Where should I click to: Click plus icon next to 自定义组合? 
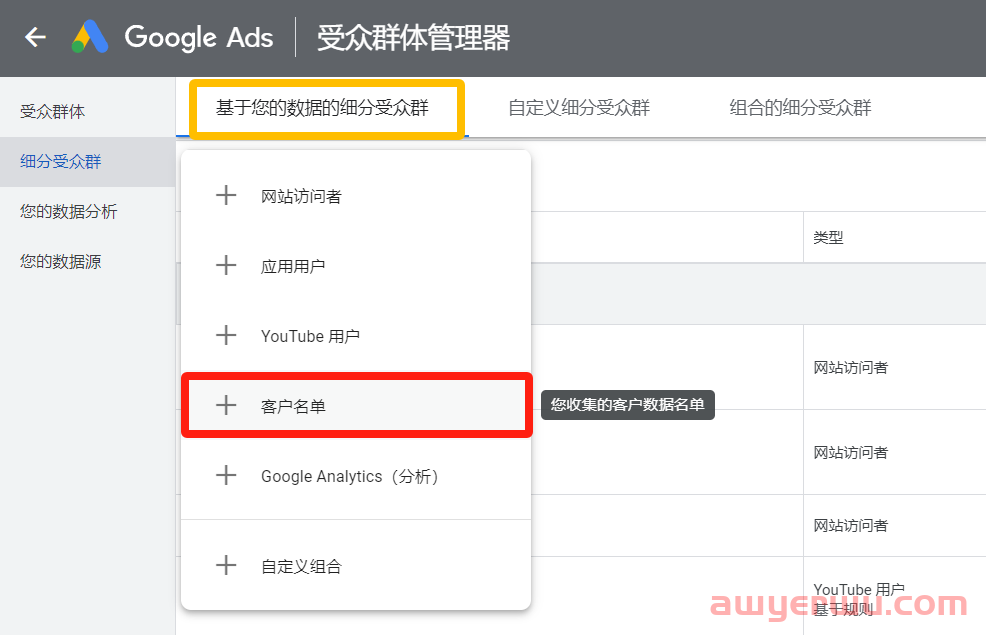(226, 565)
